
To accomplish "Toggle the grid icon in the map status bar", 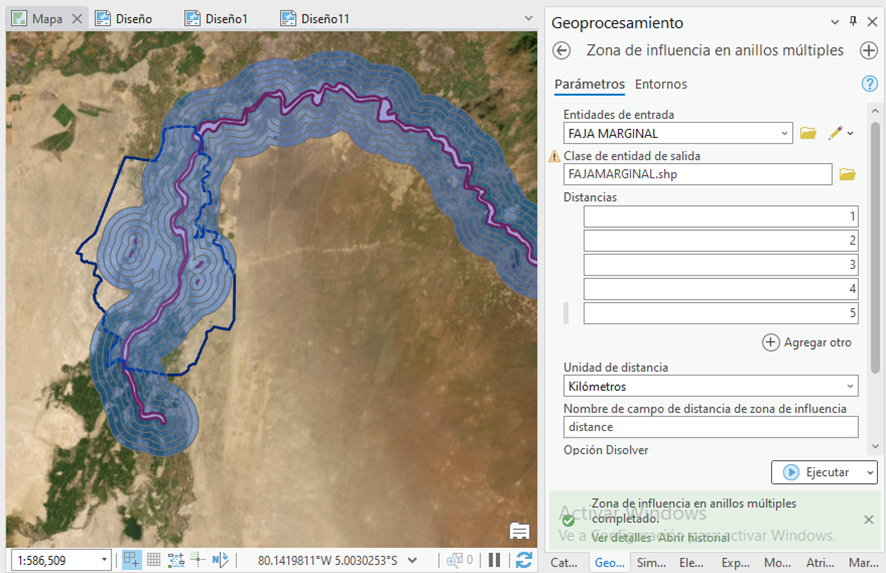I will 154,560.
